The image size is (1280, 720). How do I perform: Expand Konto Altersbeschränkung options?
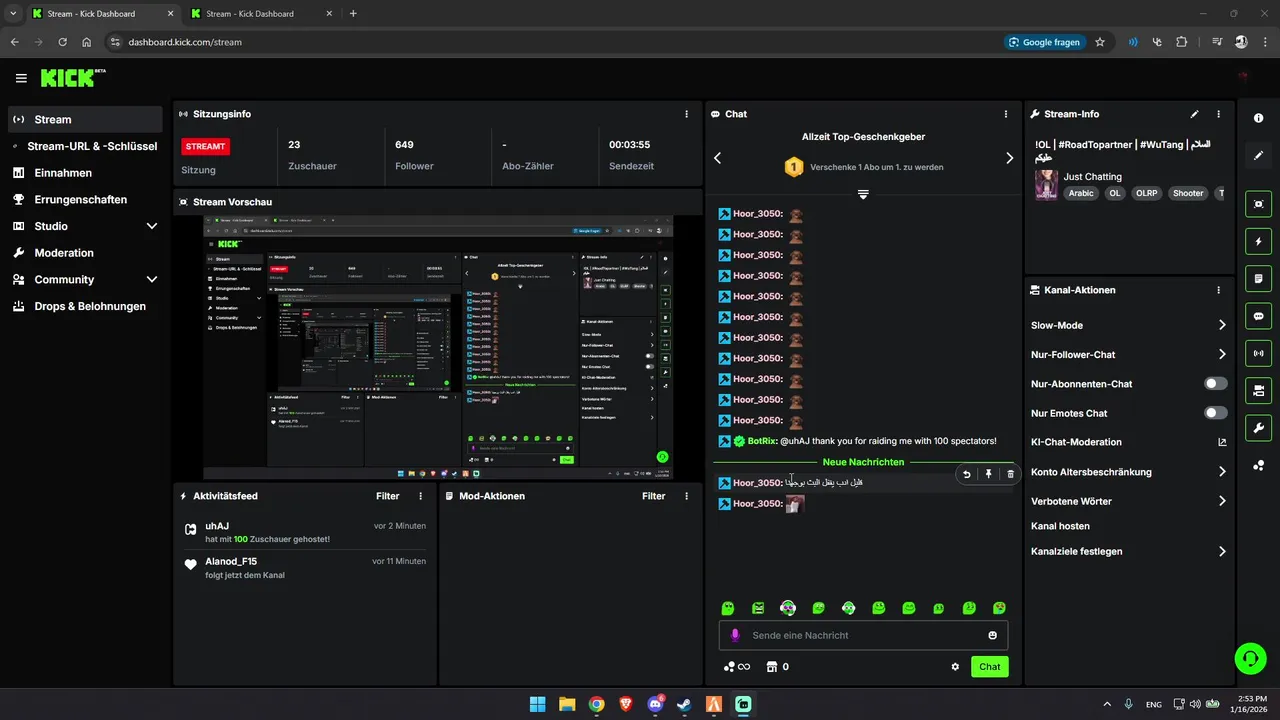coord(1222,472)
